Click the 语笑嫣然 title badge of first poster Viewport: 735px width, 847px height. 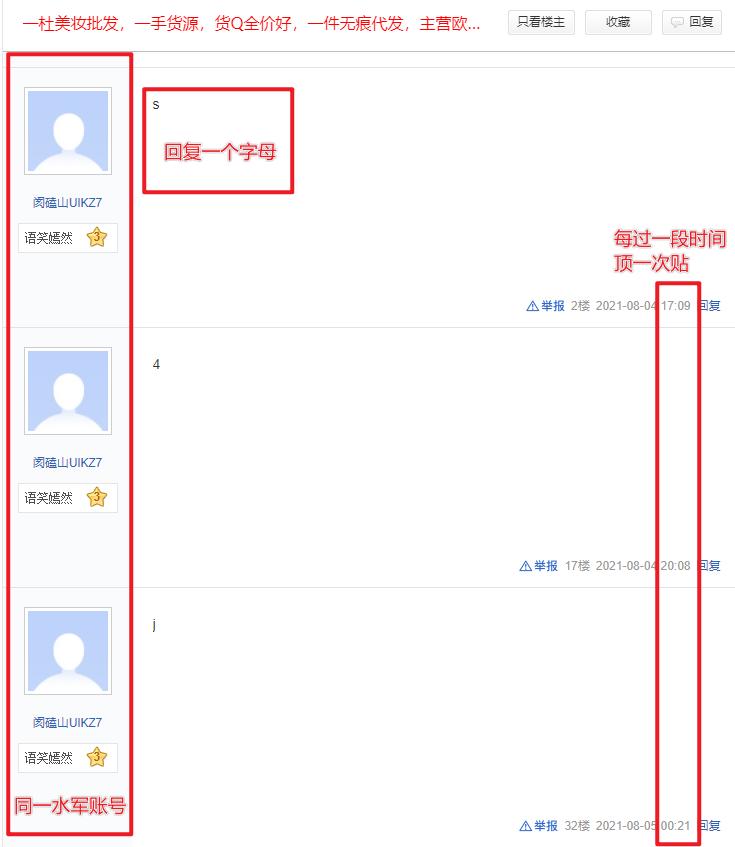[49, 238]
